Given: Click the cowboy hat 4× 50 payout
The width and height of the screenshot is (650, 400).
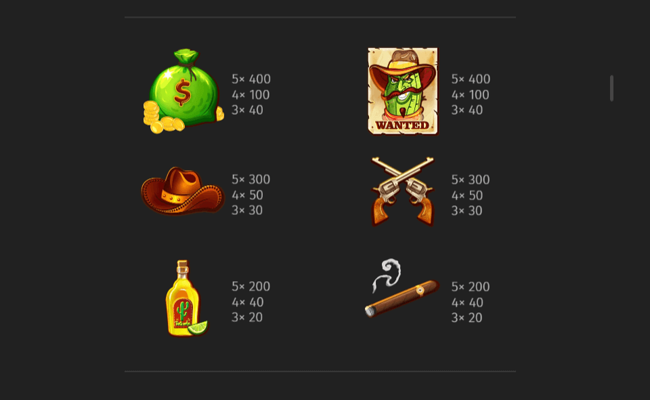Looking at the screenshot, I should (247, 195).
